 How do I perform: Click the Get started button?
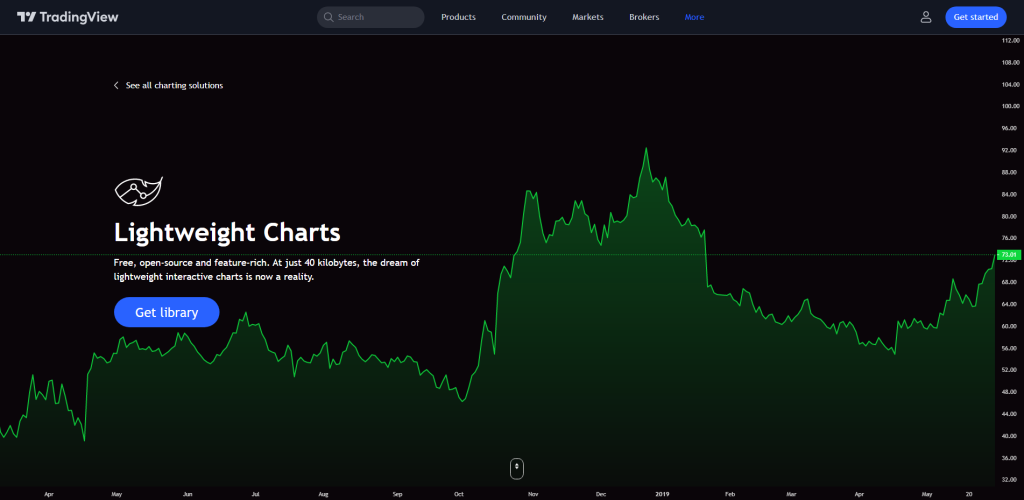point(976,17)
